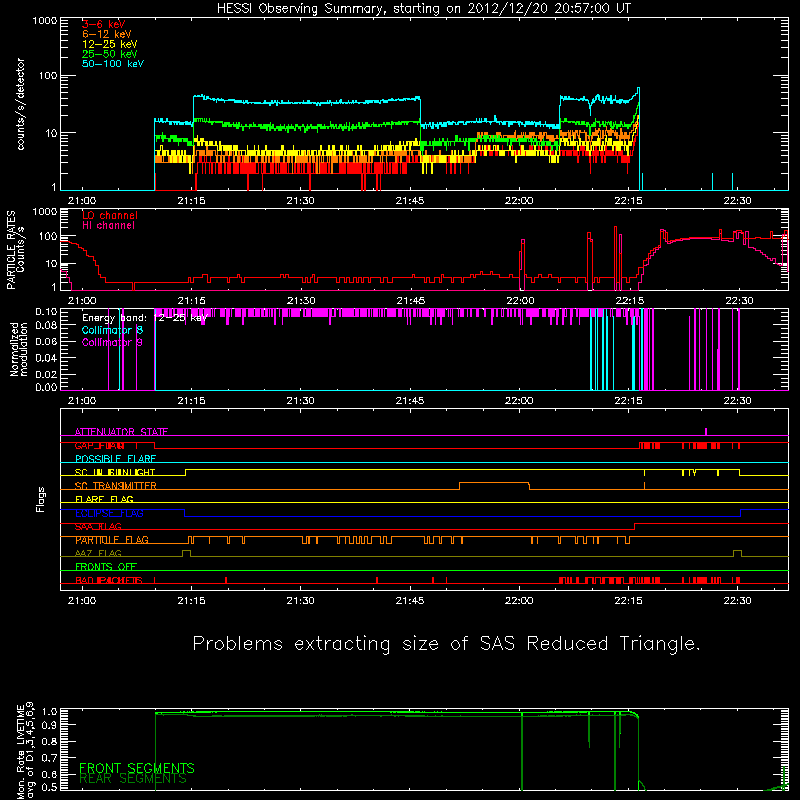Click the cyan 50-100 keV legend entry
Screen dimensions: 800x800
coord(113,64)
